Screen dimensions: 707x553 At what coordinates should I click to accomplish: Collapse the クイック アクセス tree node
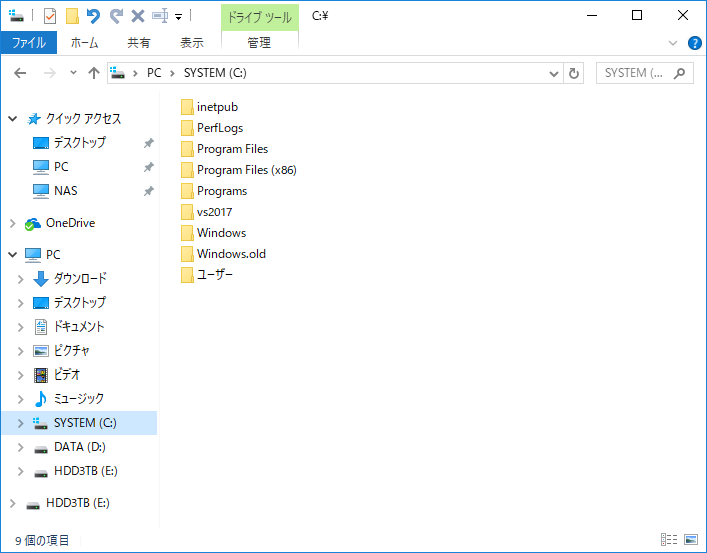(13, 119)
